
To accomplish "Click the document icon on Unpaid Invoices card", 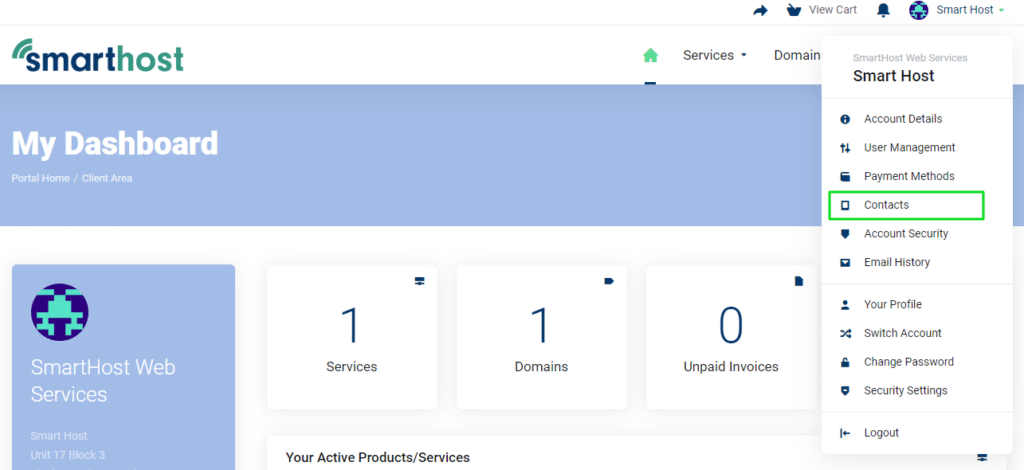I will 798,281.
